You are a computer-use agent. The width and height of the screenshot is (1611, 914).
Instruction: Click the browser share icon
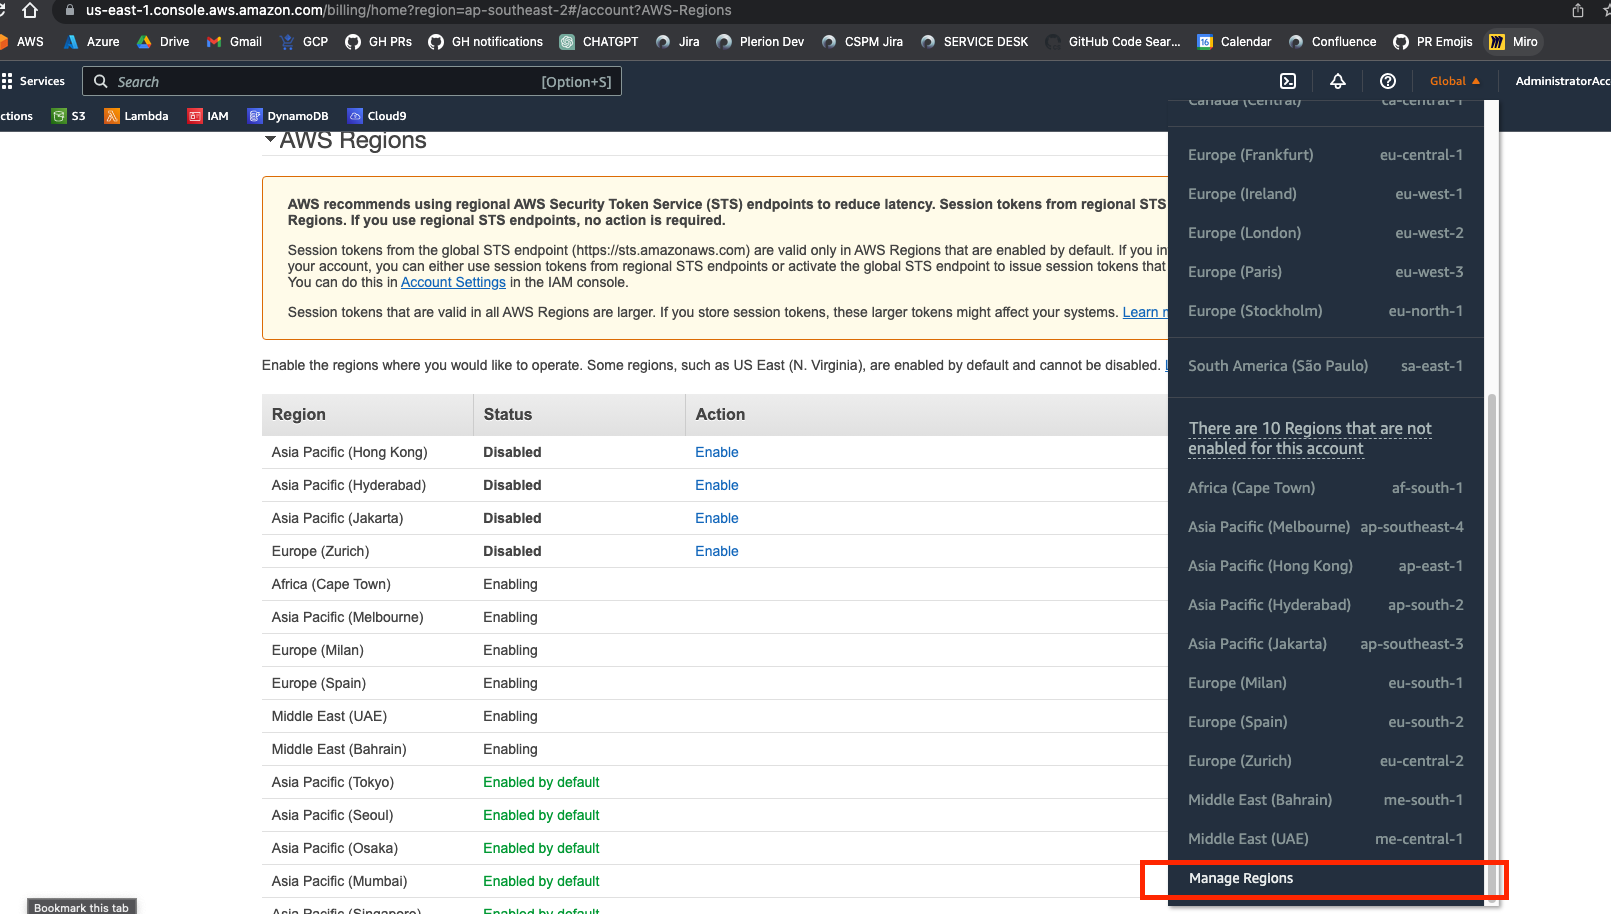point(1578,10)
